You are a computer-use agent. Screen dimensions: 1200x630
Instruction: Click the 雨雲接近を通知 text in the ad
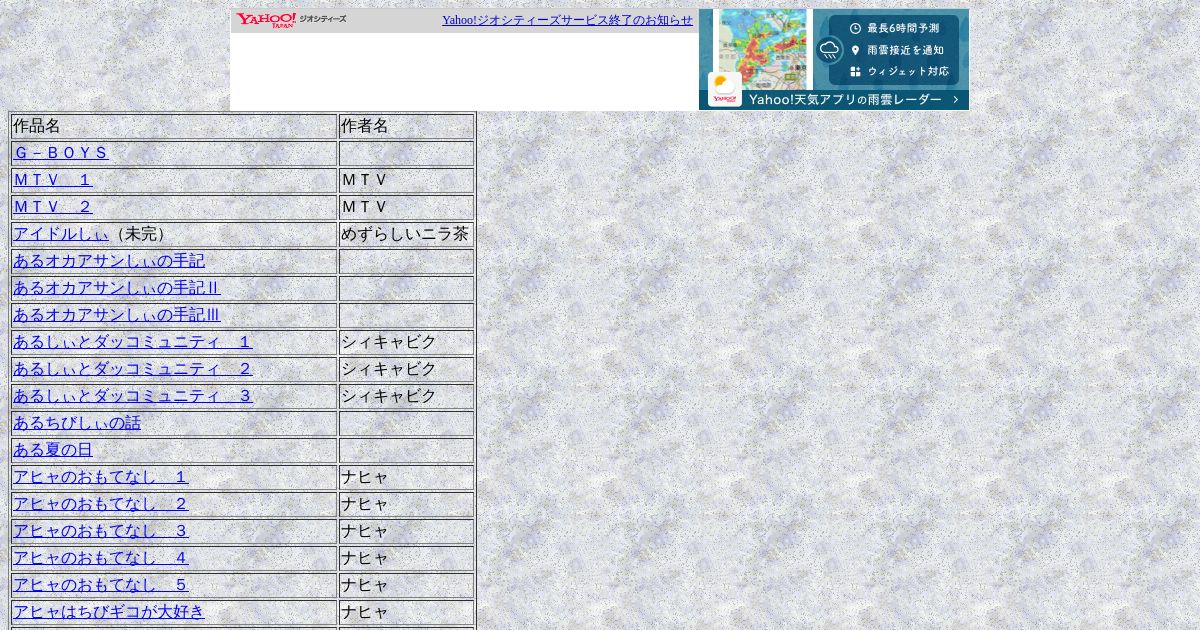tap(906, 50)
